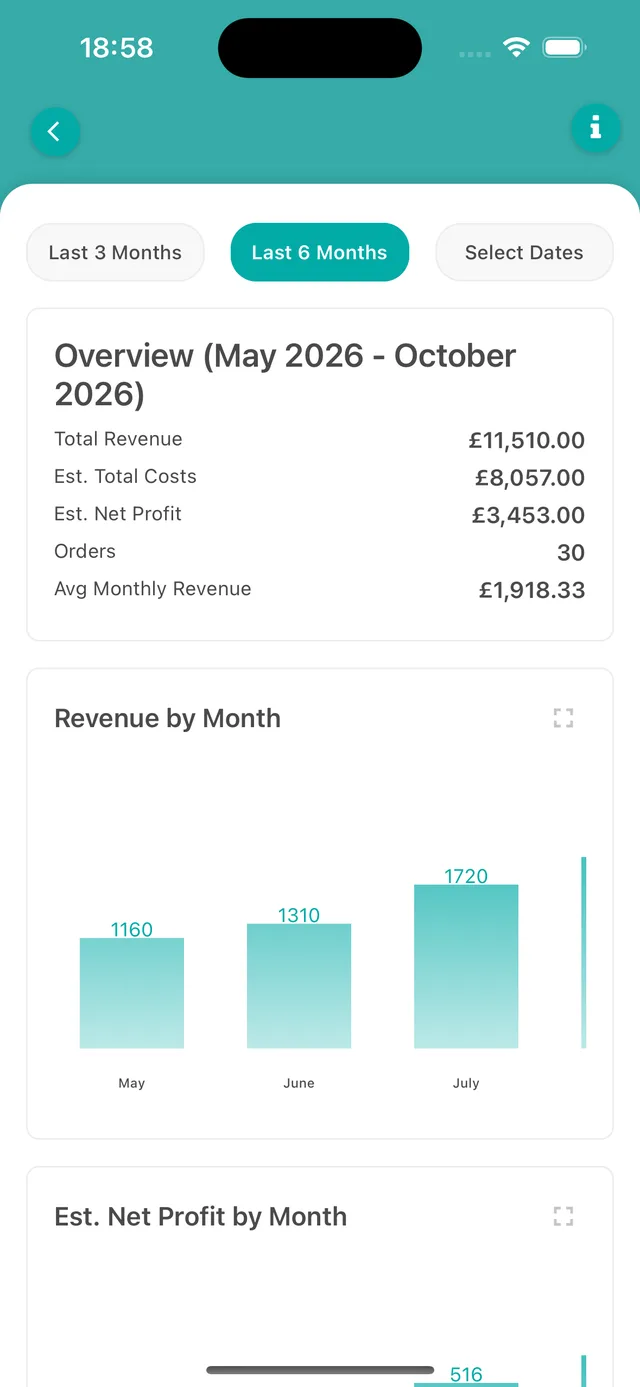Open the Select Dates picker
The image size is (640, 1387).
[x=524, y=252]
